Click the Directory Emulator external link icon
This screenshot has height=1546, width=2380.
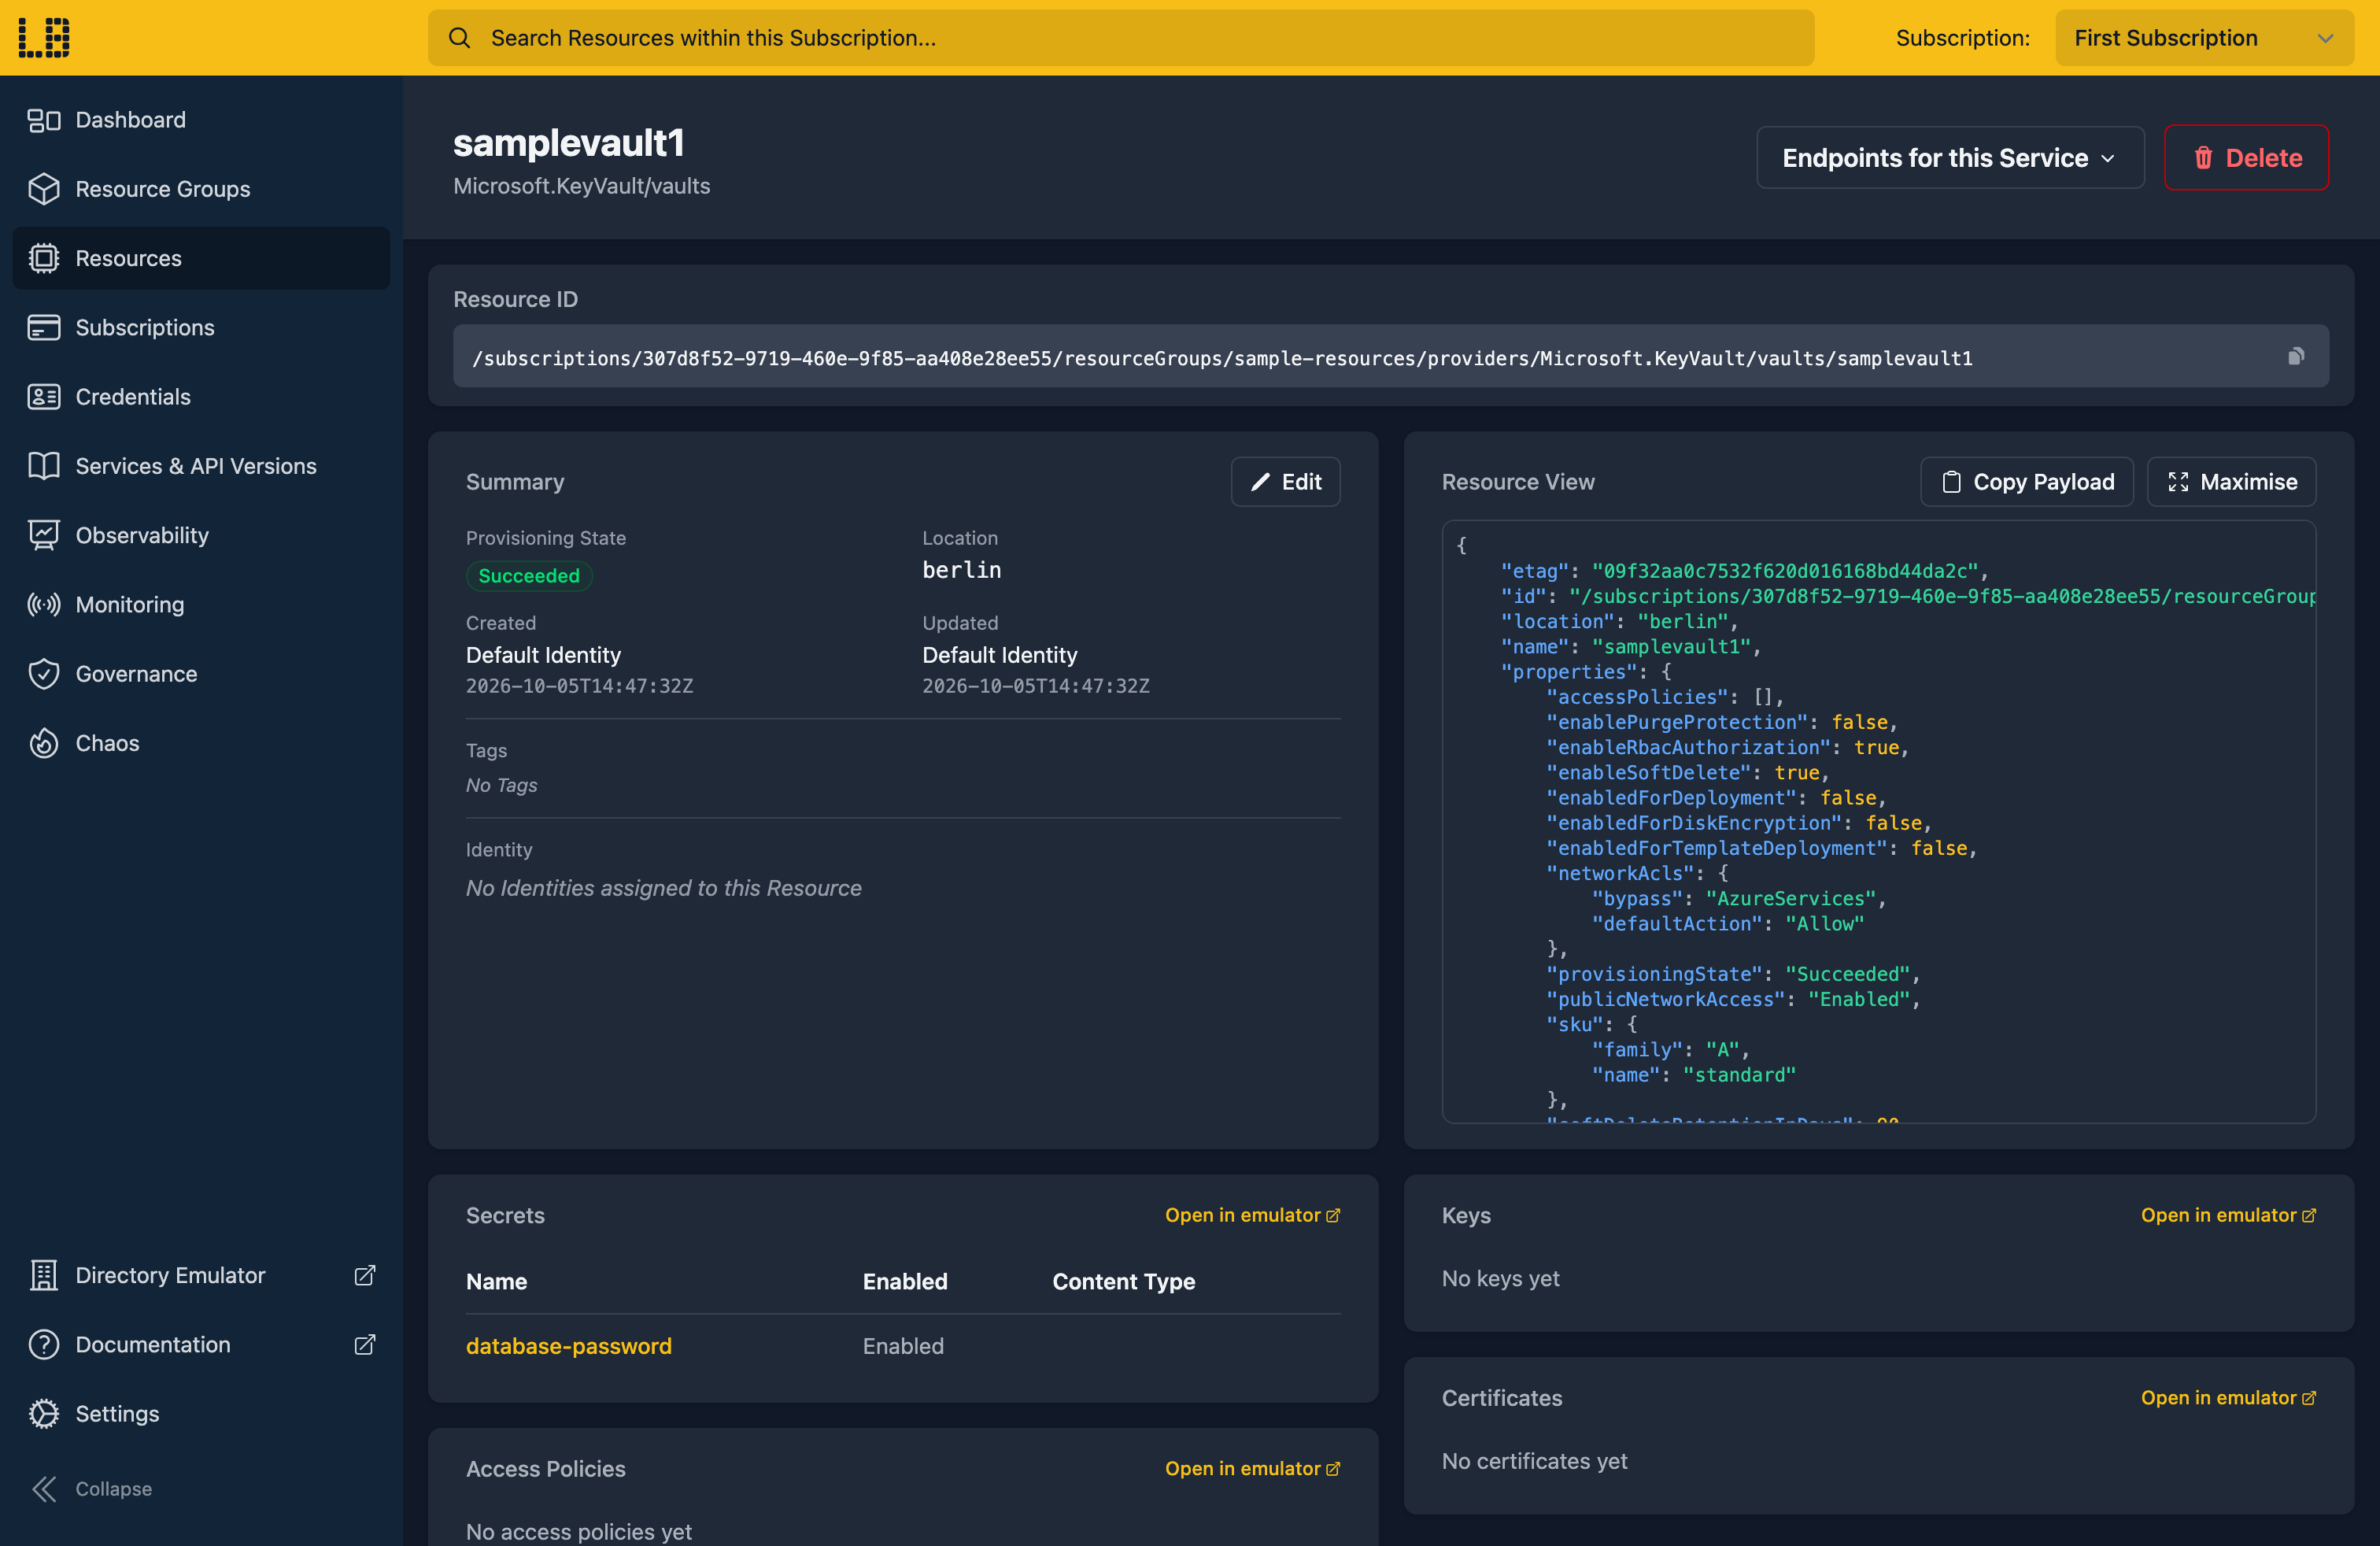pyautogui.click(x=365, y=1275)
